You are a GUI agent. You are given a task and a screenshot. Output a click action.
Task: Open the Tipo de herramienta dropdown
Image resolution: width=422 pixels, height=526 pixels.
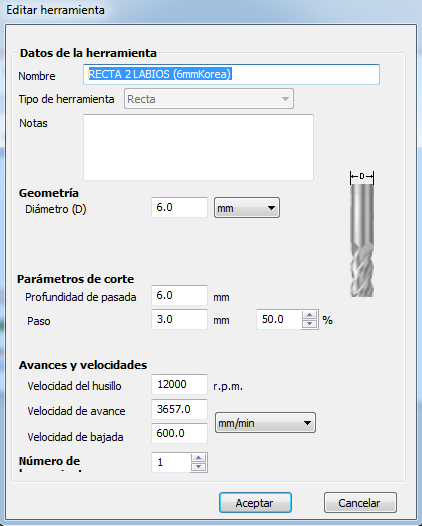tap(209, 99)
